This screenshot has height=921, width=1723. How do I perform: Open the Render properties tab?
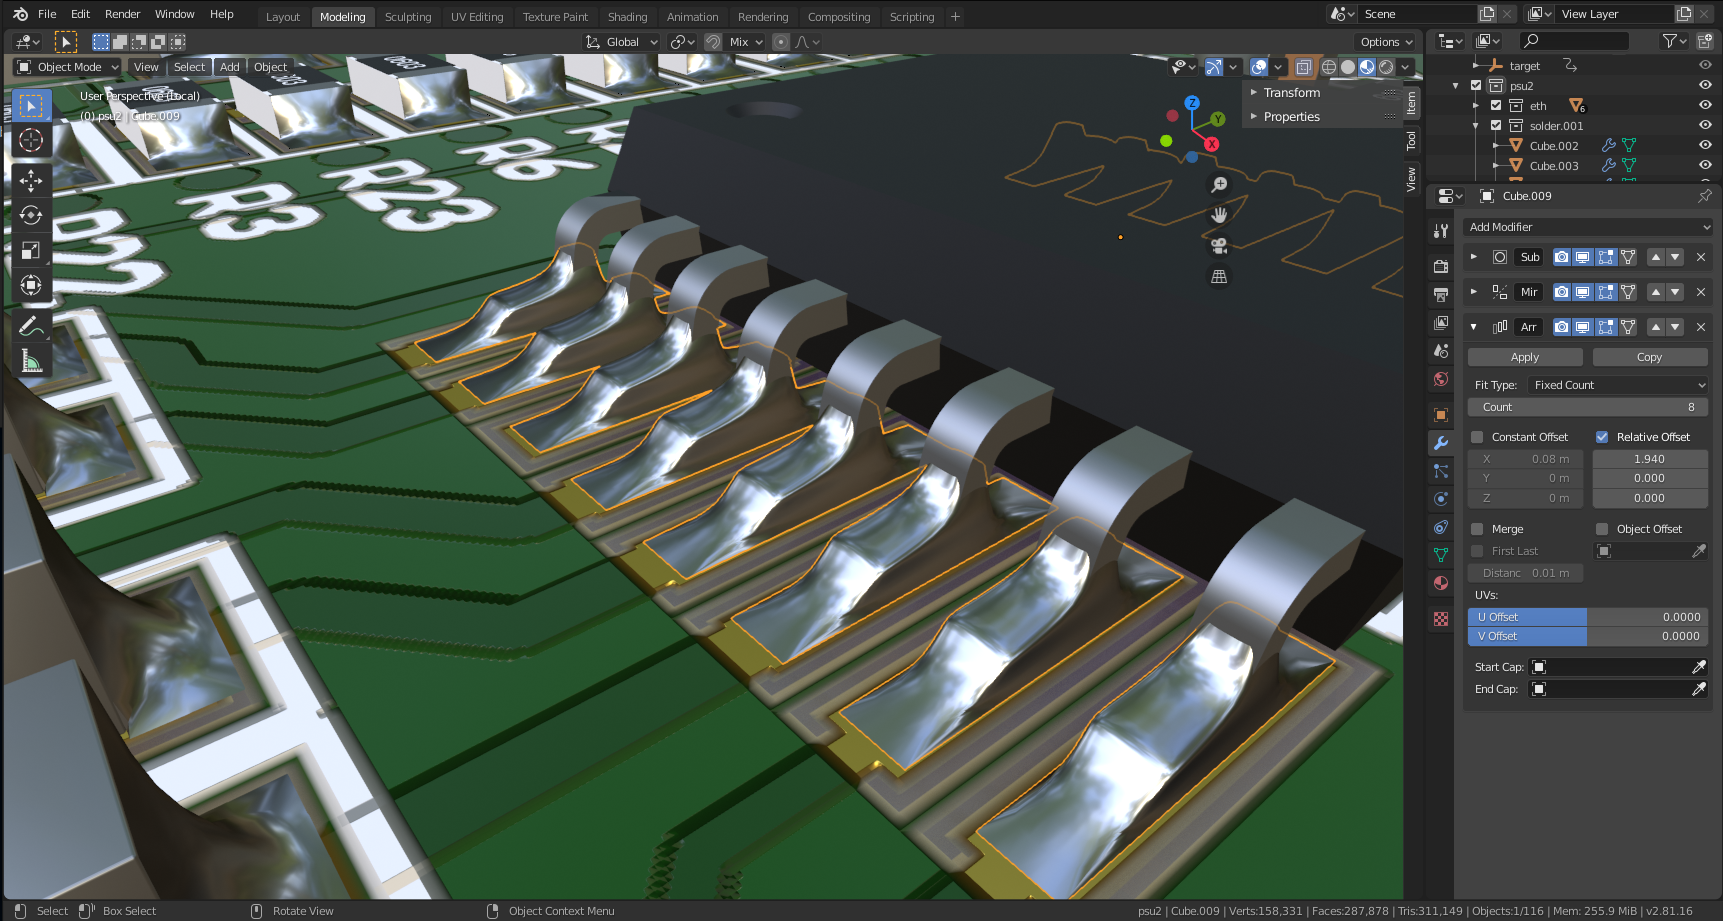point(1441,267)
